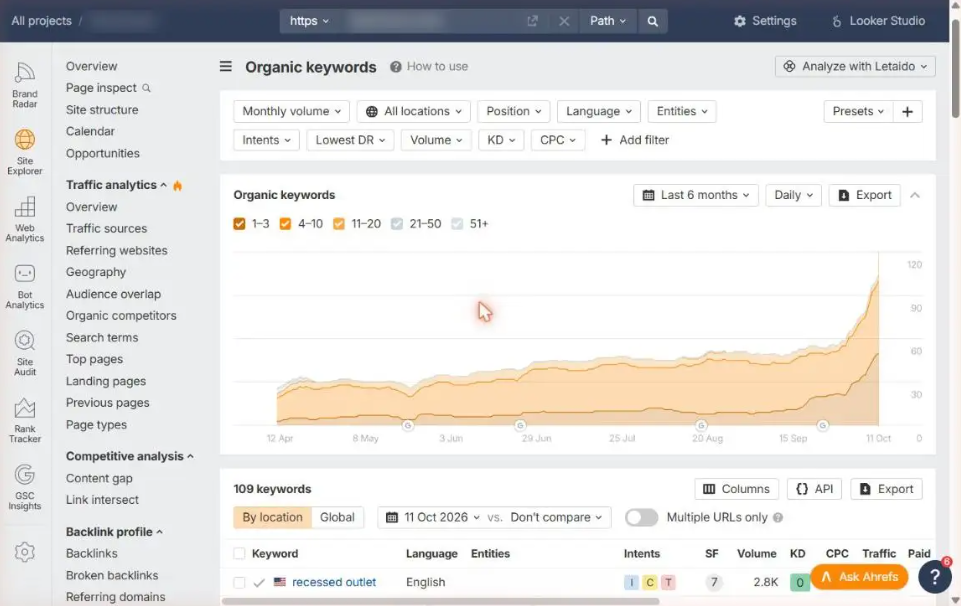Click the bottom sidebar gear icon
This screenshot has height=606, width=961.
tap(25, 552)
